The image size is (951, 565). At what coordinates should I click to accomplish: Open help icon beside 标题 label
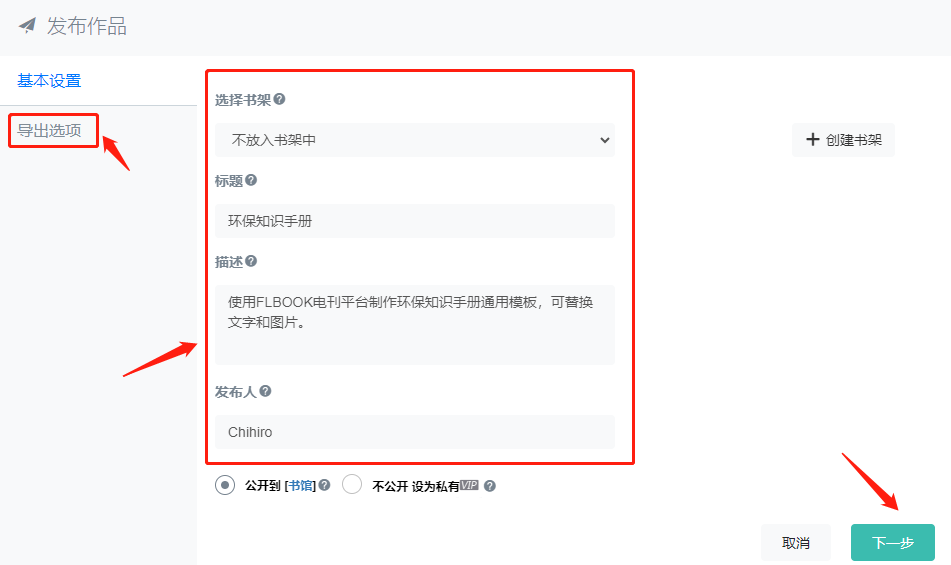(x=251, y=180)
